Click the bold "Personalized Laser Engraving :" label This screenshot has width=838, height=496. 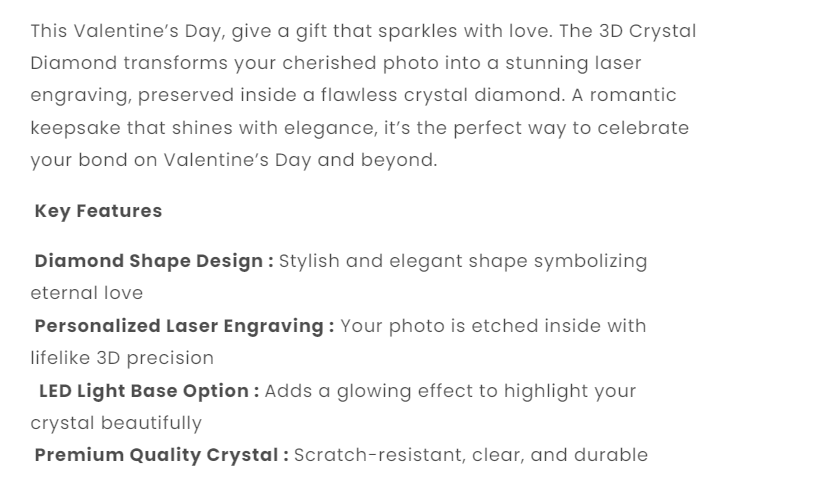coord(184,326)
